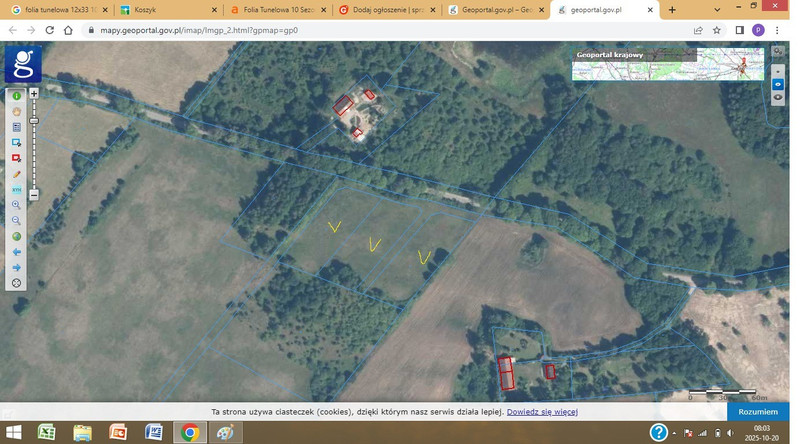The height and width of the screenshot is (444, 800).
Task: Toggle the blue eye visibility button
Action: pyautogui.click(x=778, y=85)
